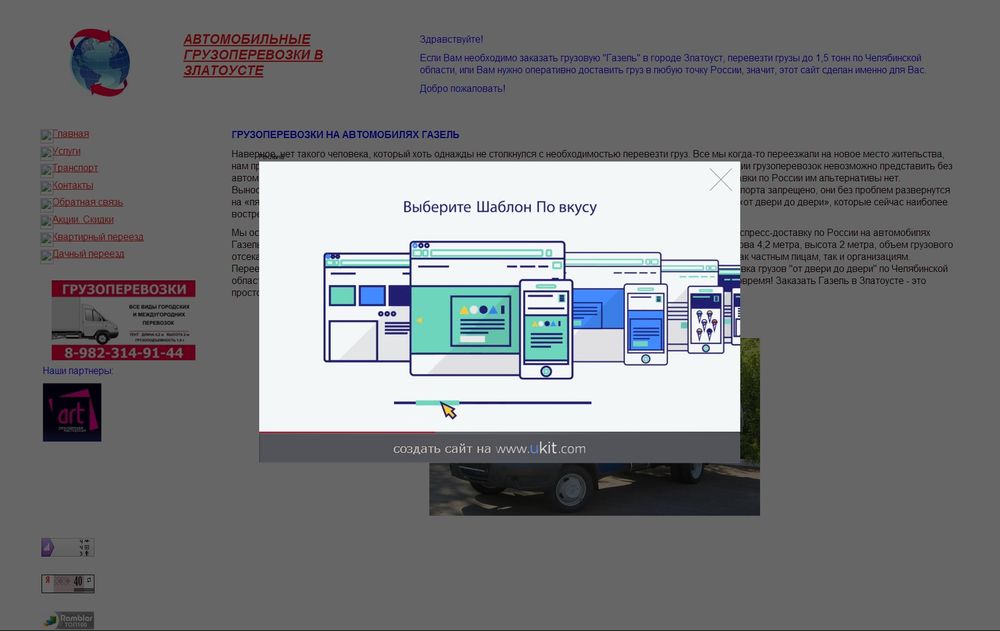This screenshot has width=1000, height=631.
Task: Click the создать сайт на ukit.com banner
Action: coord(499,448)
